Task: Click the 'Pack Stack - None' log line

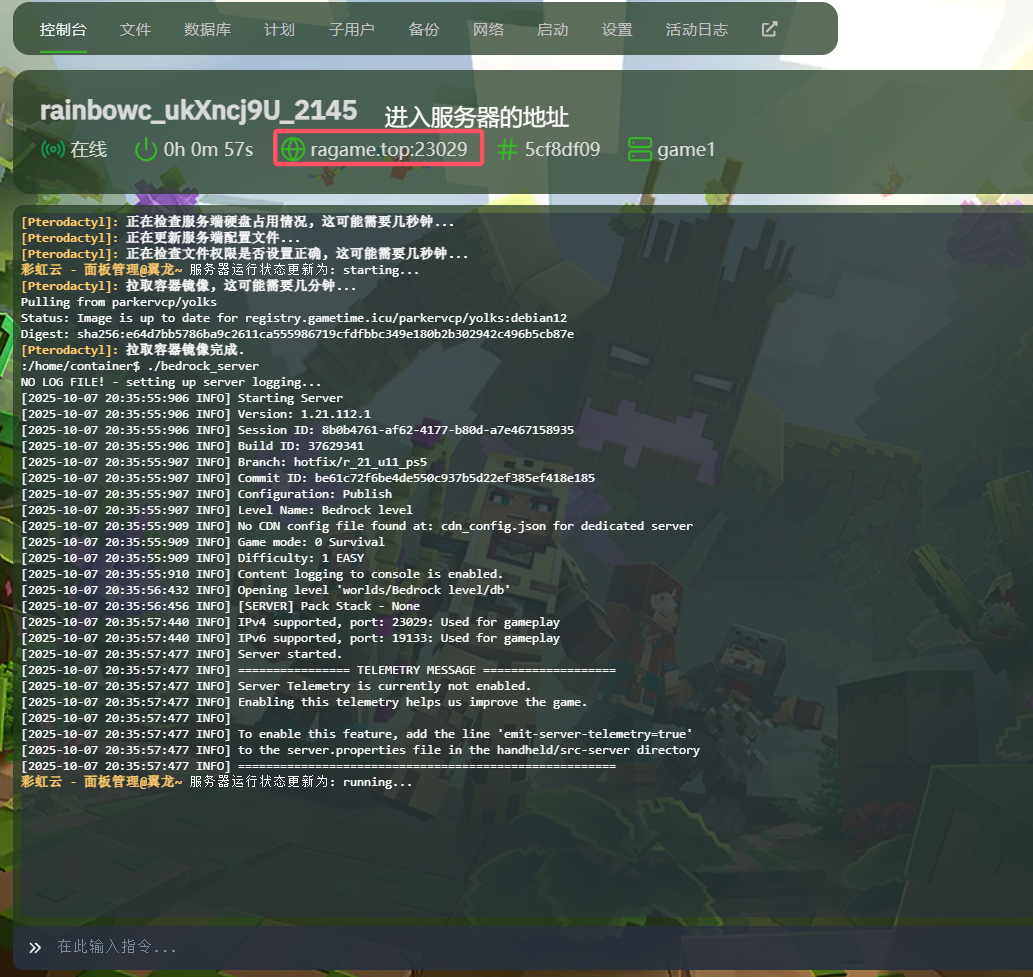Action: pos(220,606)
